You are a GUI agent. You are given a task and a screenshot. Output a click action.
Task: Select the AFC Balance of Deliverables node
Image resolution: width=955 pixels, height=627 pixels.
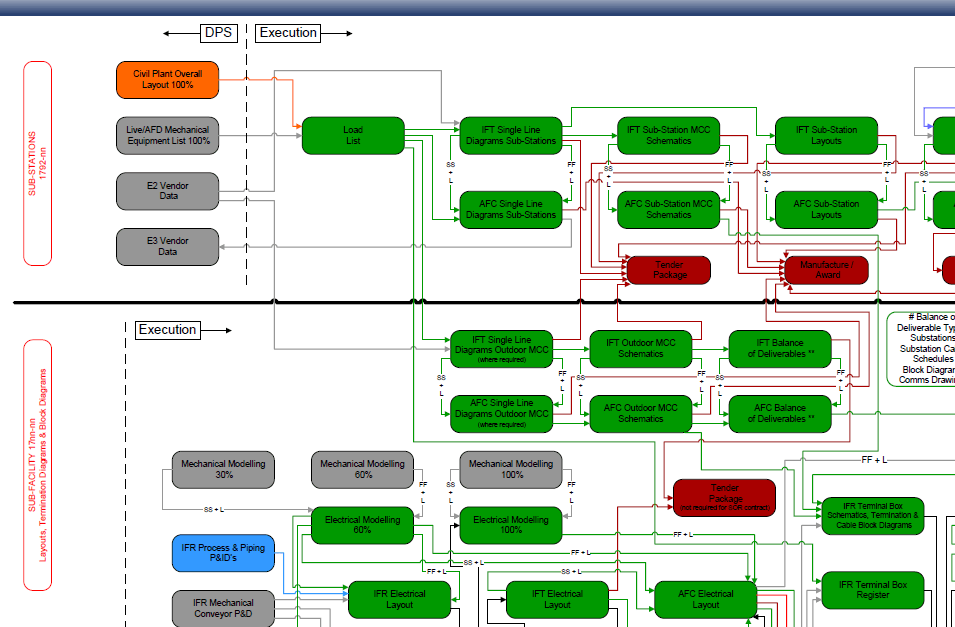pos(779,413)
